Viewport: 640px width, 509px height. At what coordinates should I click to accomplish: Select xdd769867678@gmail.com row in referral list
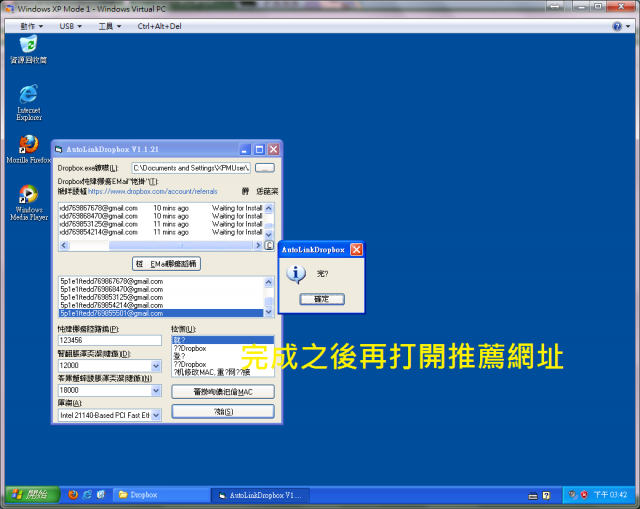(161, 208)
